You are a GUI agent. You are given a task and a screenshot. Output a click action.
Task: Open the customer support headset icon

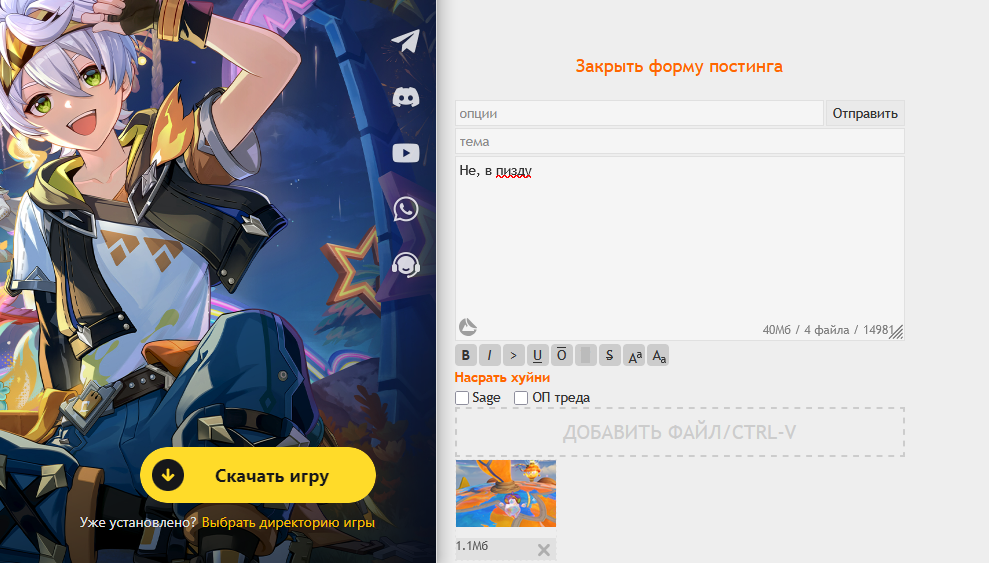click(406, 265)
